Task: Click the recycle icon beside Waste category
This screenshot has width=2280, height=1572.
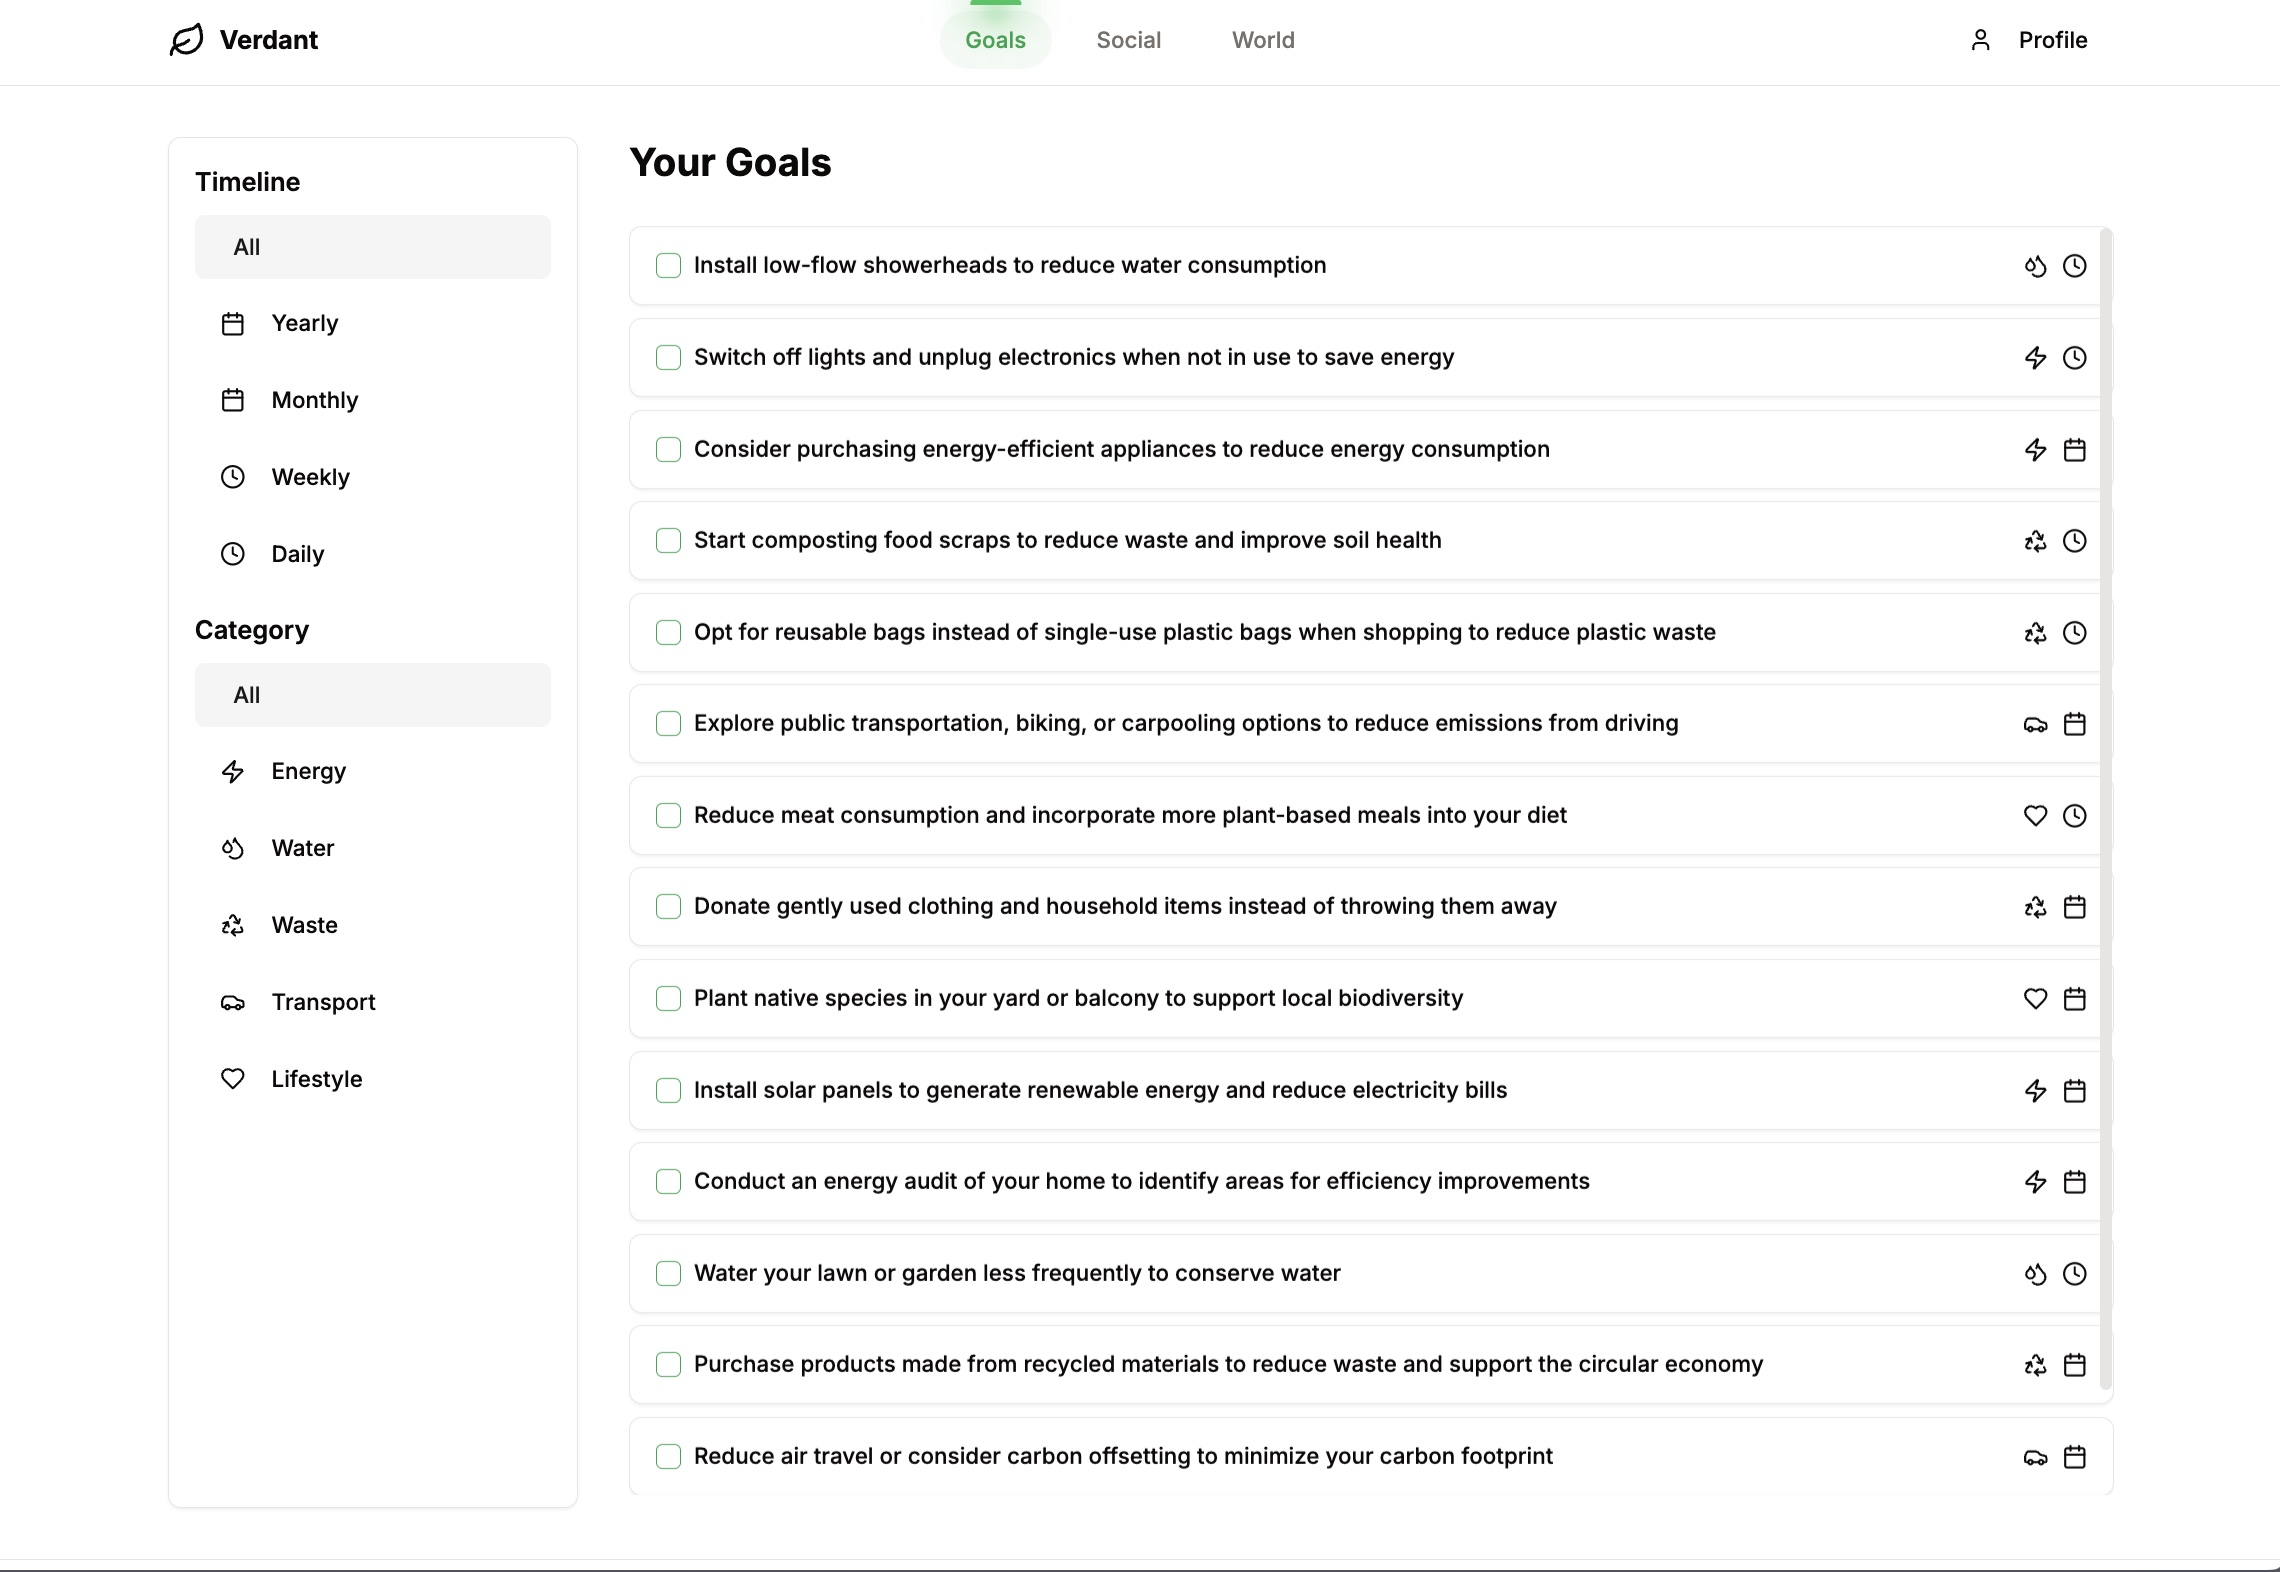Action: (x=233, y=925)
